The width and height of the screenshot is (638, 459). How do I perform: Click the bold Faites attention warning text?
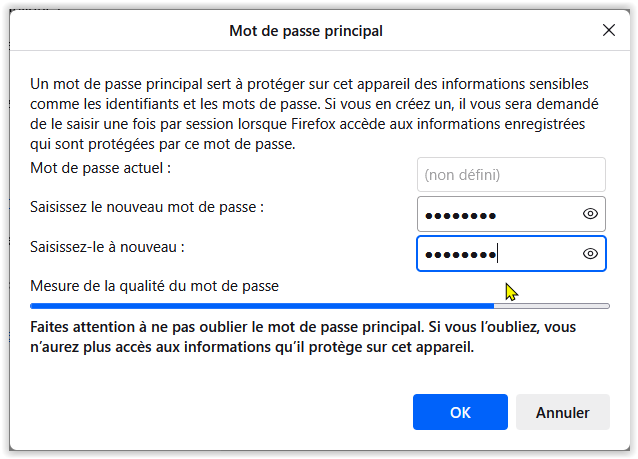(303, 337)
